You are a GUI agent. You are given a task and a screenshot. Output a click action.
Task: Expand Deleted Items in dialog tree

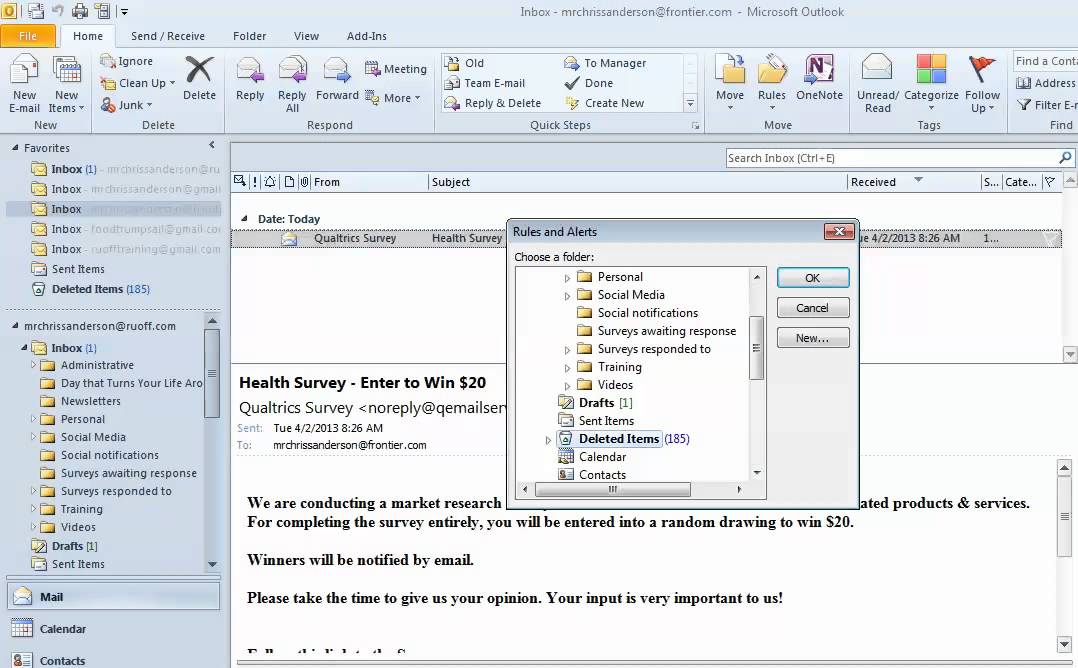point(548,440)
